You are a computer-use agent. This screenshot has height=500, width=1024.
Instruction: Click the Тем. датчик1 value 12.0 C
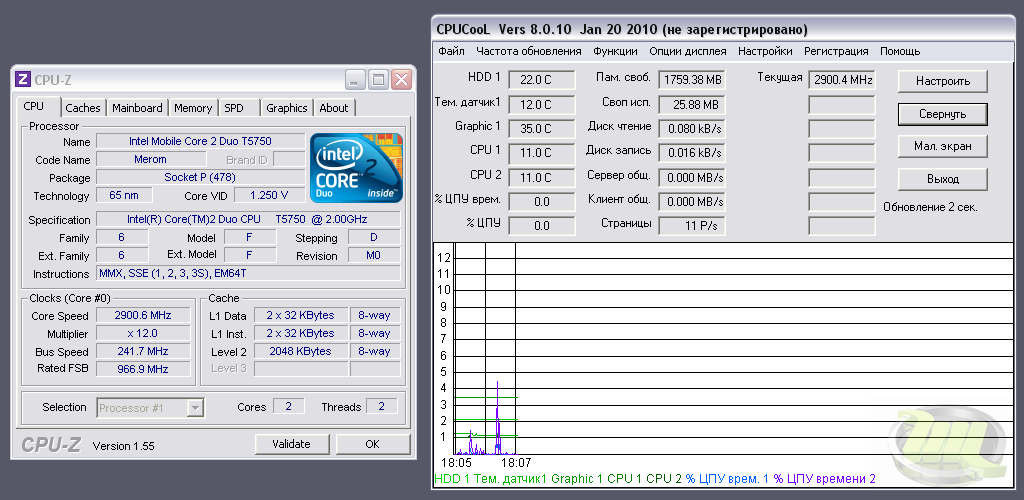click(541, 104)
